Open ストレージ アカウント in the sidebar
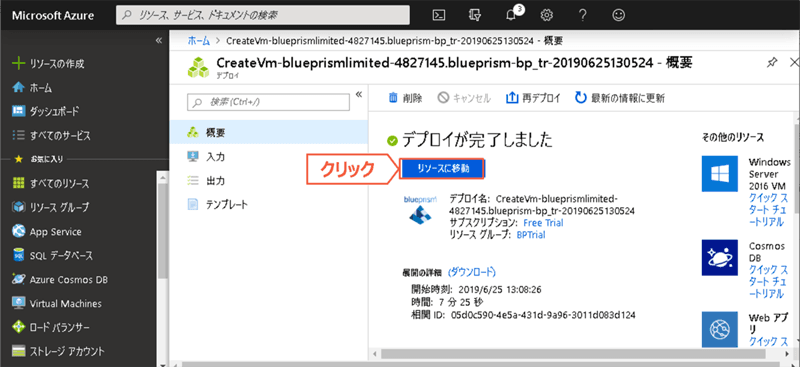 (59, 351)
